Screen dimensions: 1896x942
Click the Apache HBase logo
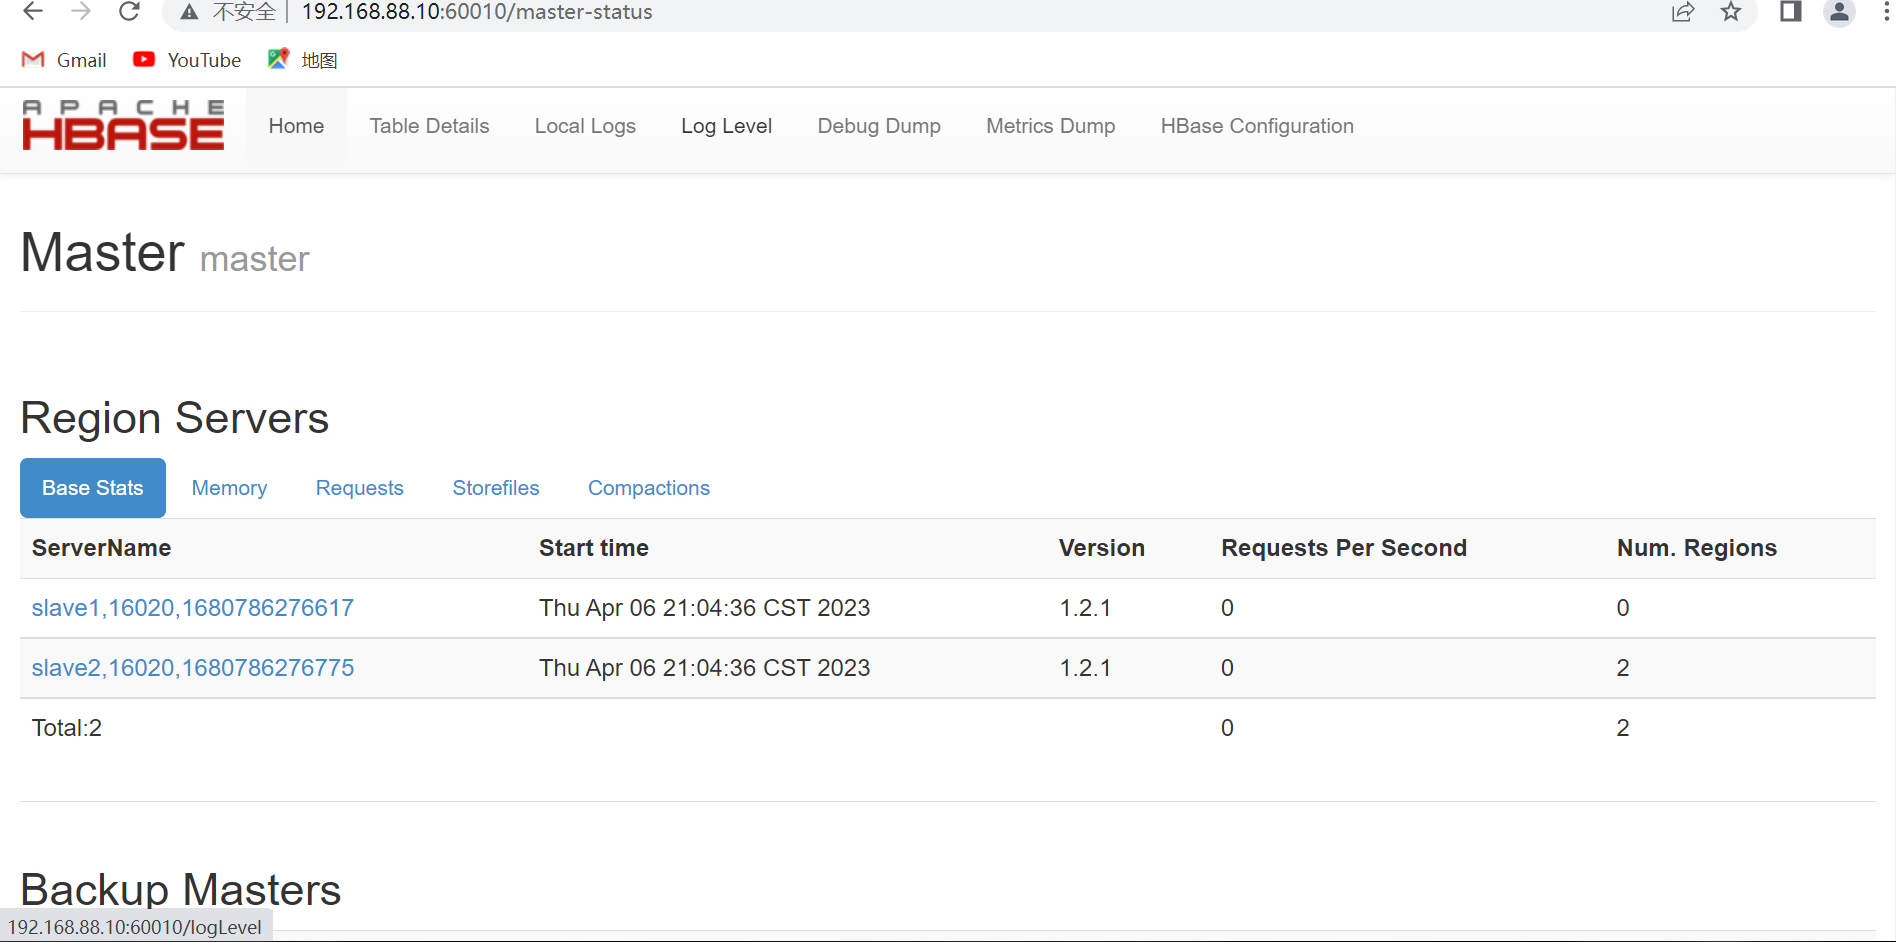coord(123,125)
